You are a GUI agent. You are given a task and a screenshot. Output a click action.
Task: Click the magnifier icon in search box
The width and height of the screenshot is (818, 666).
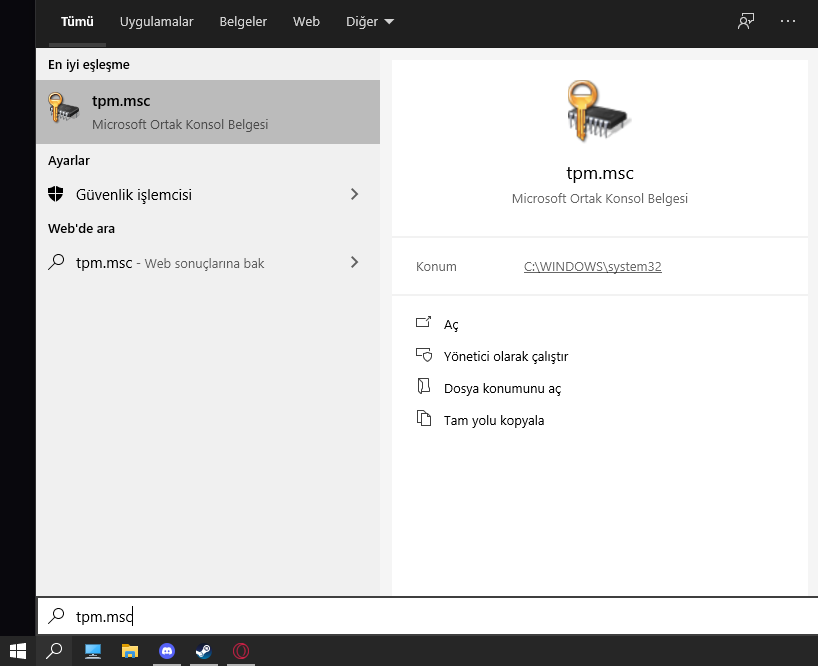(56, 615)
